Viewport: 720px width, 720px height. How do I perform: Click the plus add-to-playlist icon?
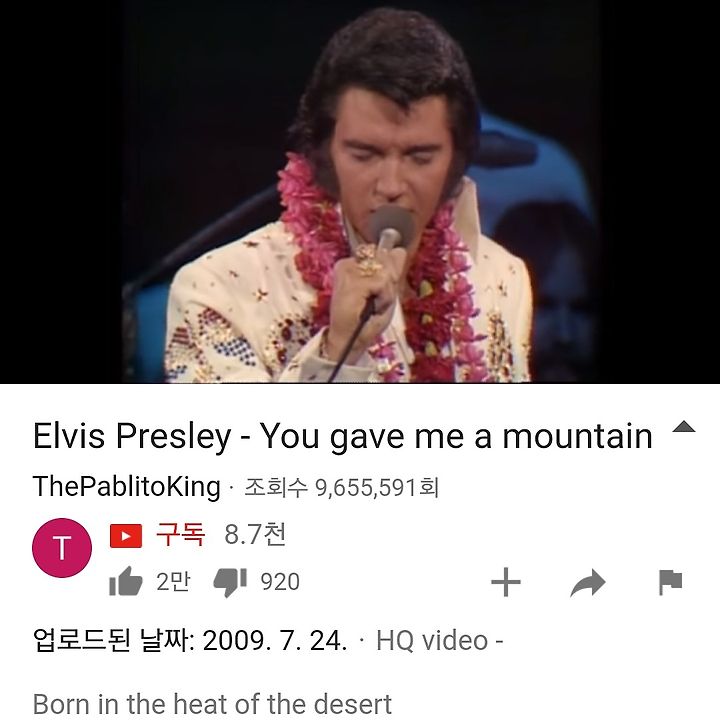(506, 582)
